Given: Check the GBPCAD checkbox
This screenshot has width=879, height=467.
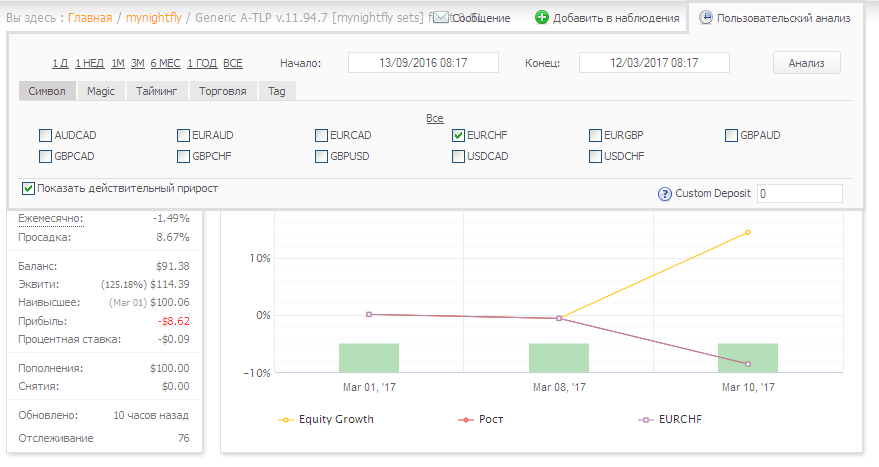Looking at the screenshot, I should [x=45, y=156].
